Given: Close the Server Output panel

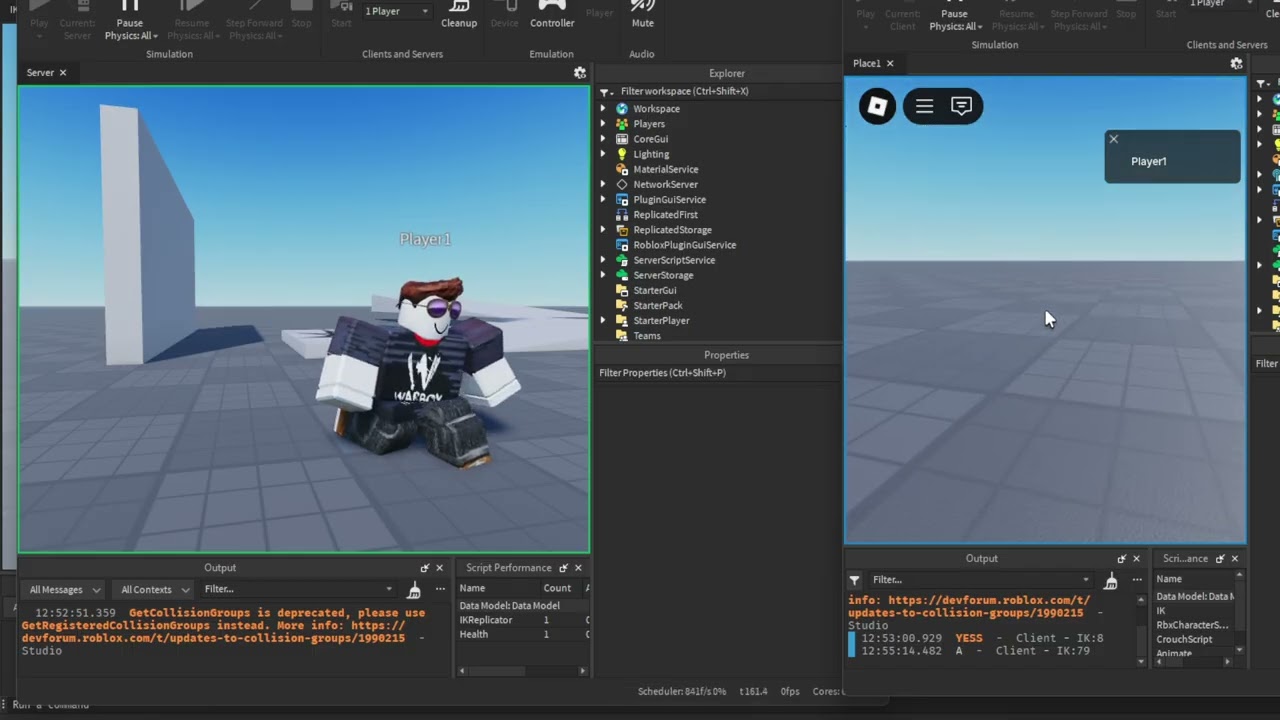Looking at the screenshot, I should click(x=439, y=568).
